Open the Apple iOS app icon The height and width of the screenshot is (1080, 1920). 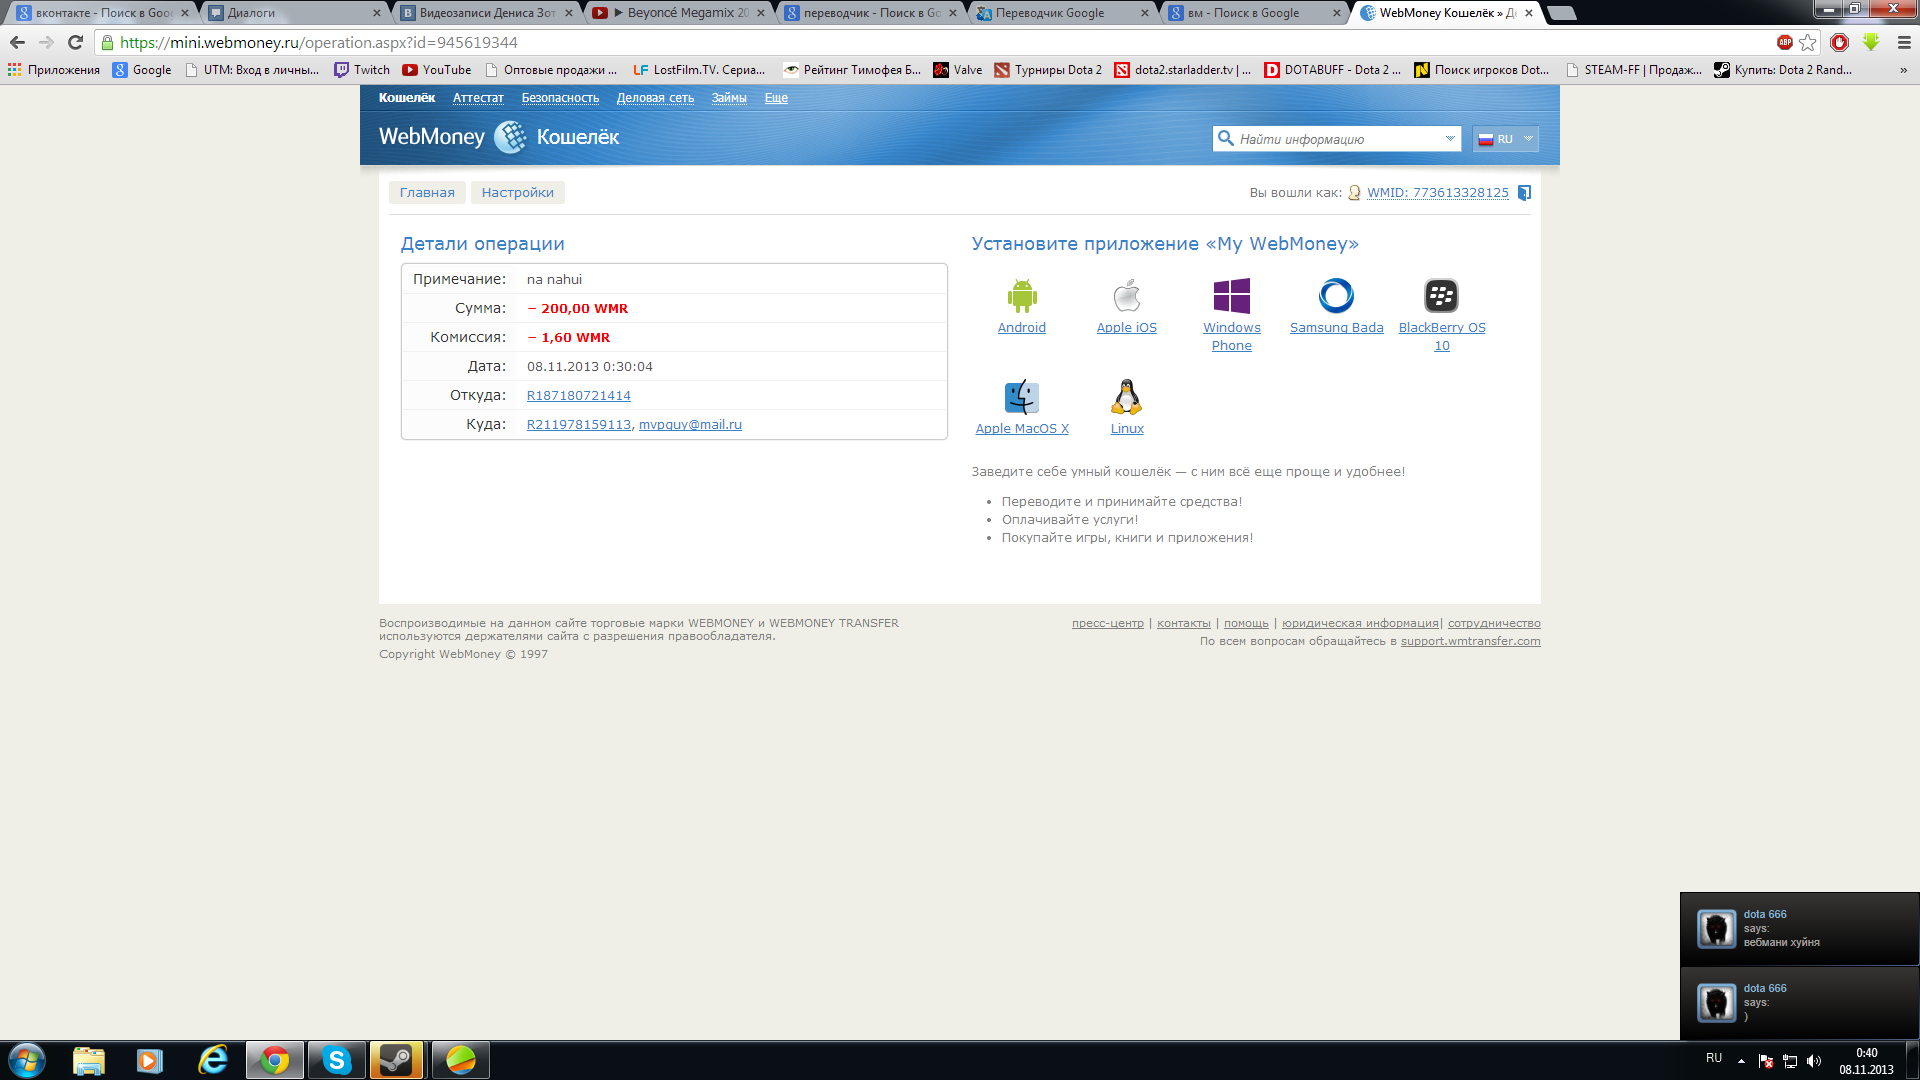click(x=1127, y=296)
